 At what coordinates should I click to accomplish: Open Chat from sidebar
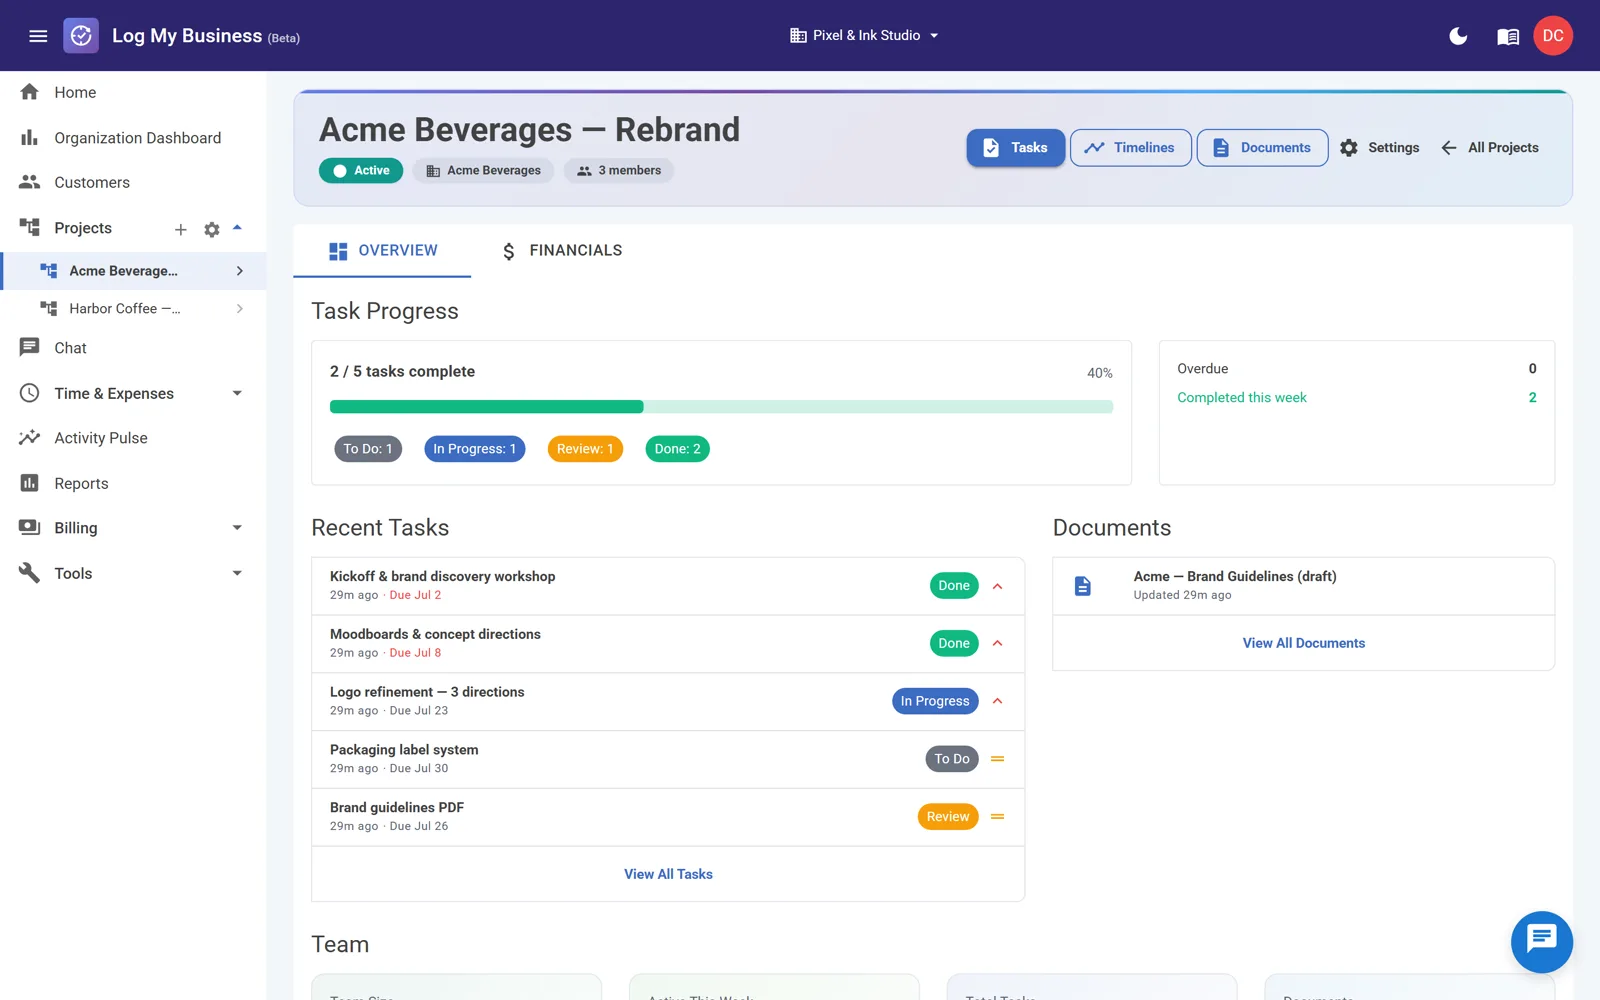[133, 348]
